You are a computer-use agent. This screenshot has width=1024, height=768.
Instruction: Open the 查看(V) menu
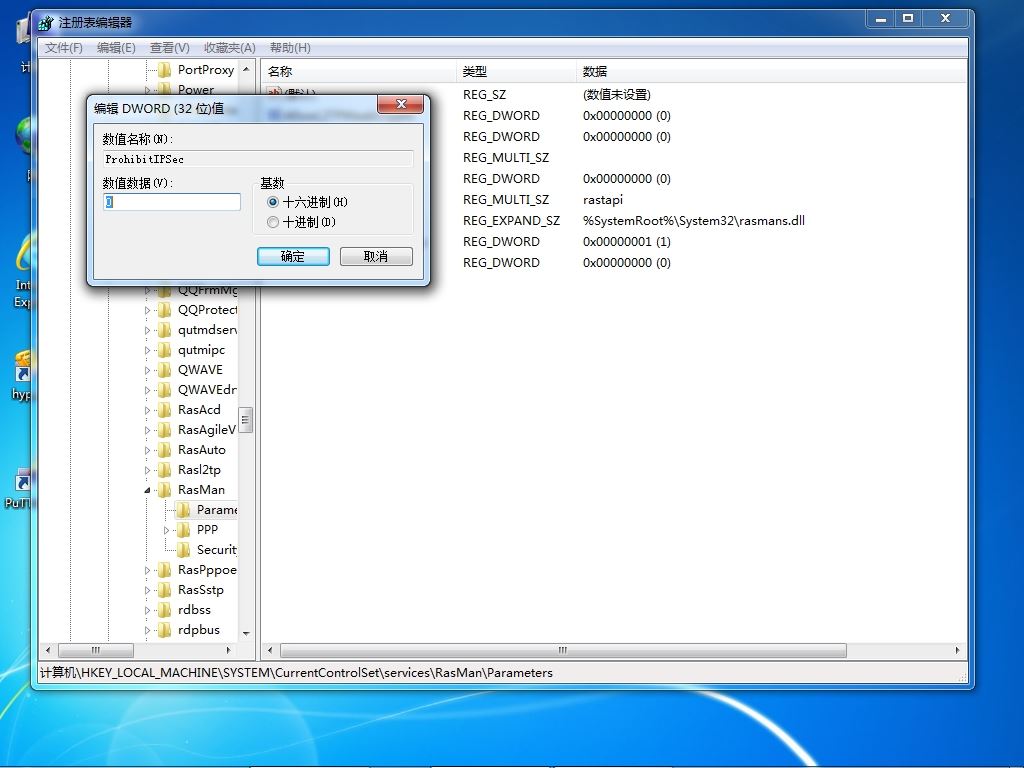click(170, 48)
